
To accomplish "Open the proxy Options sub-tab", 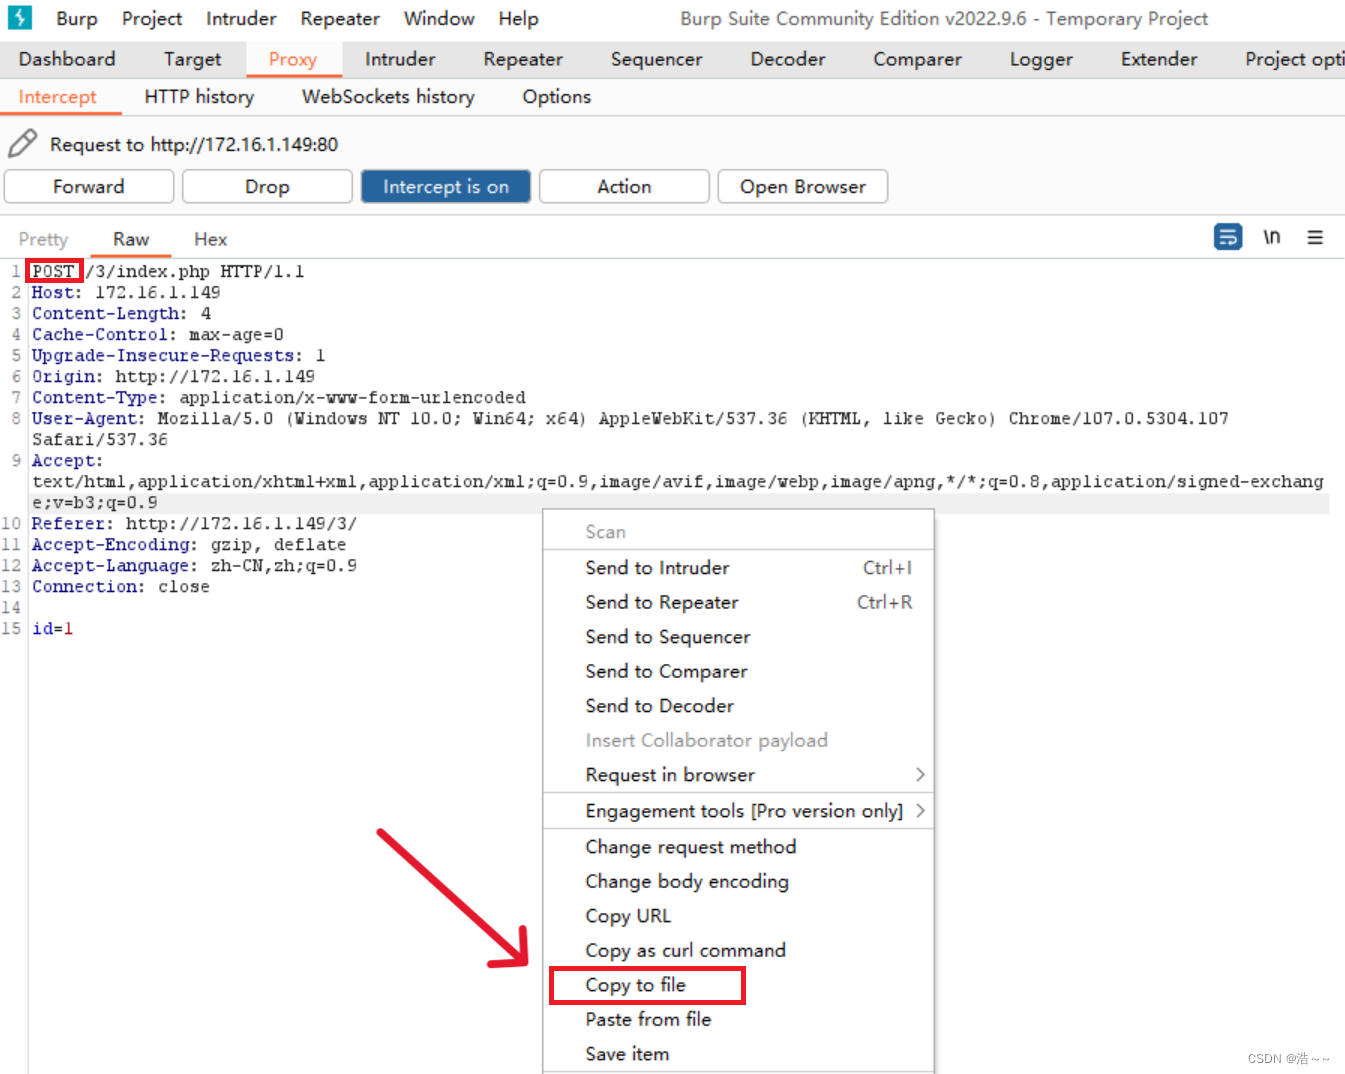I will tap(556, 97).
